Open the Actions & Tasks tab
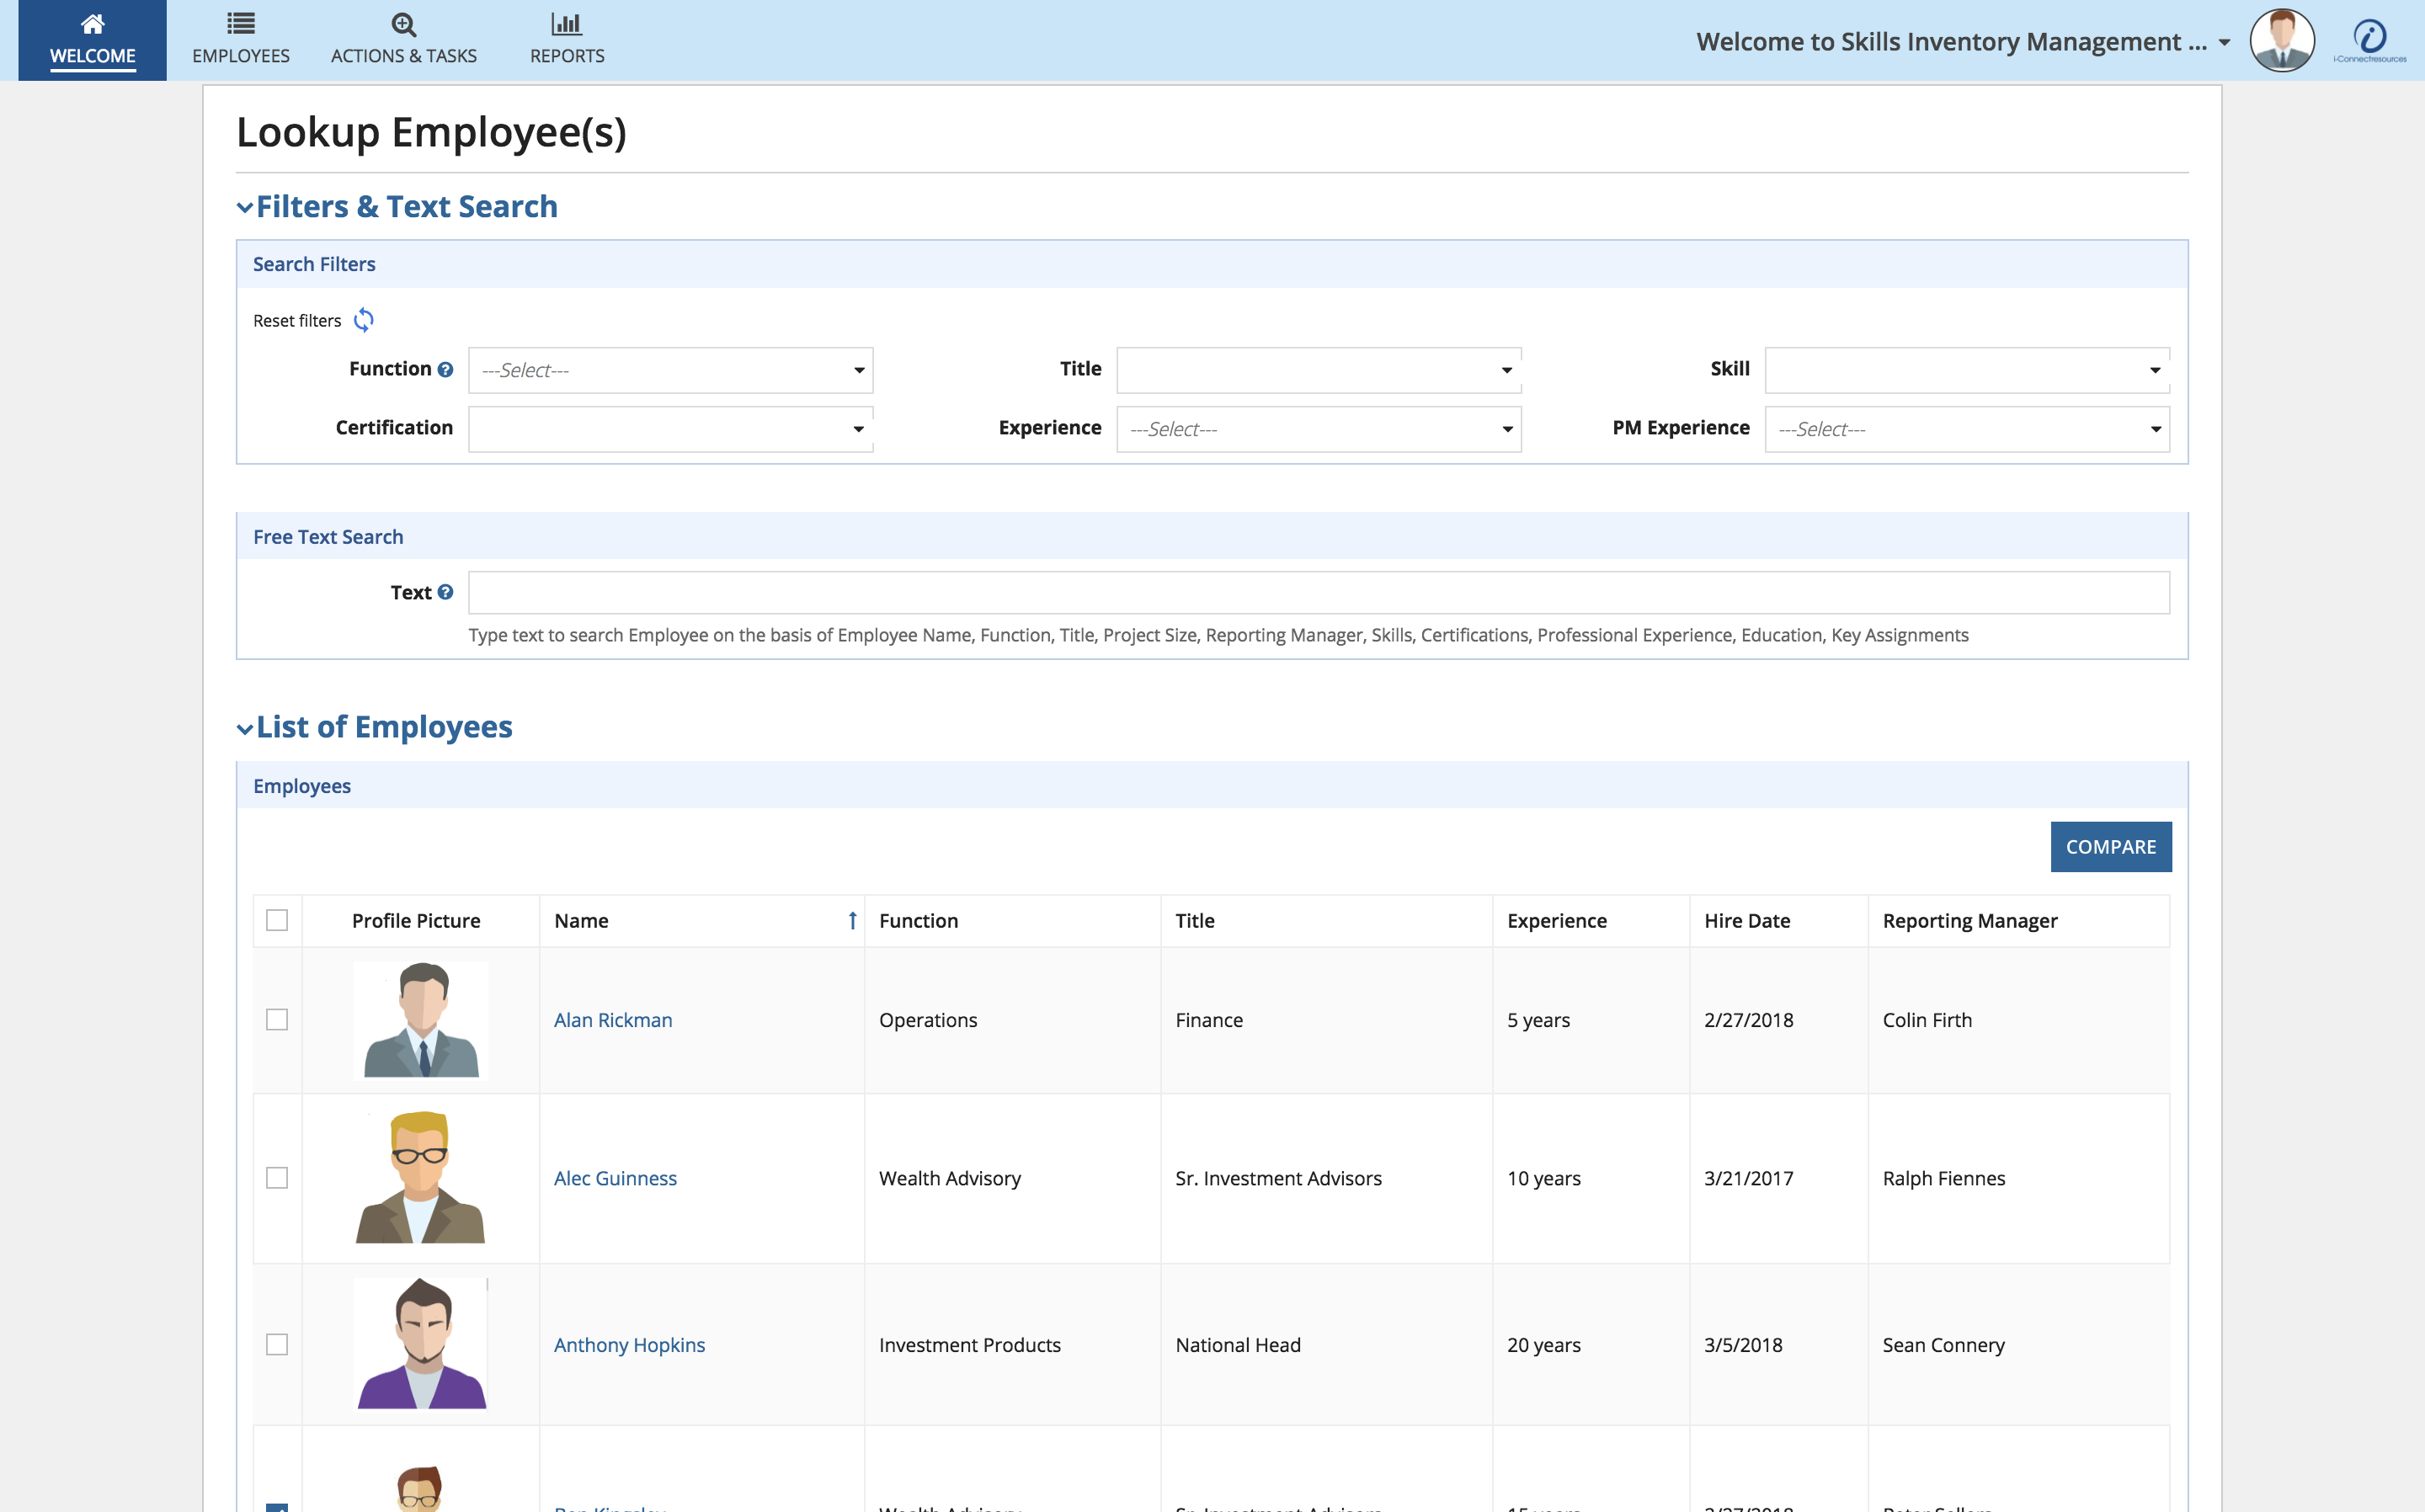The height and width of the screenshot is (1512, 2425). pos(404,40)
